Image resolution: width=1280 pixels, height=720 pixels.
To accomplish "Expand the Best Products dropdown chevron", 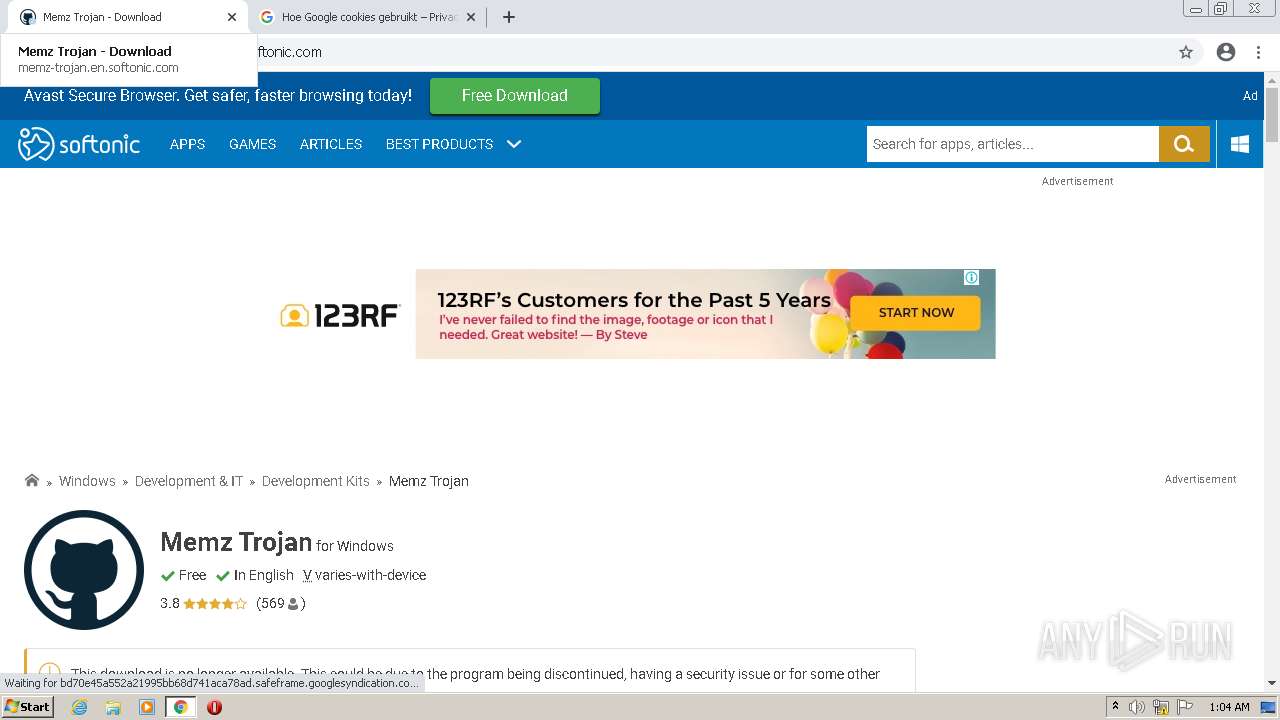I will point(514,144).
